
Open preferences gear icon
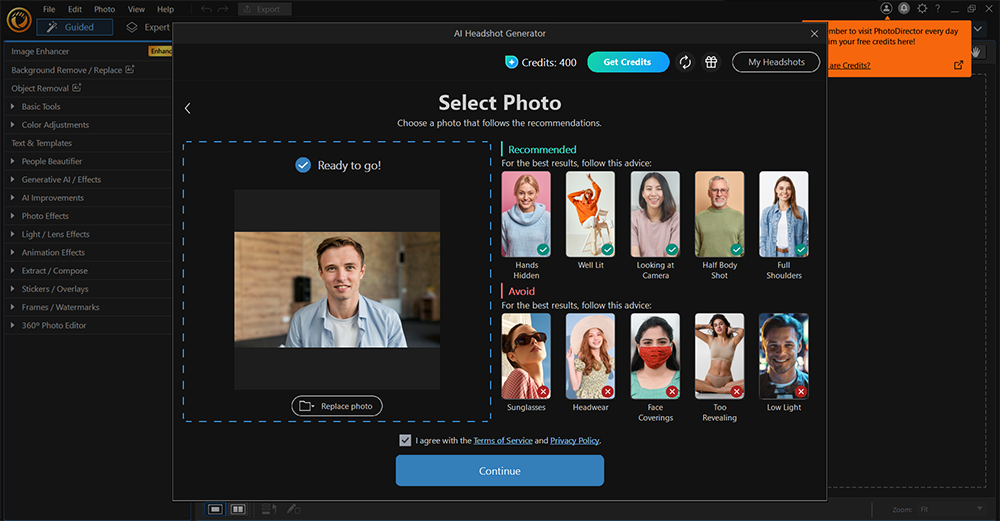pos(922,8)
